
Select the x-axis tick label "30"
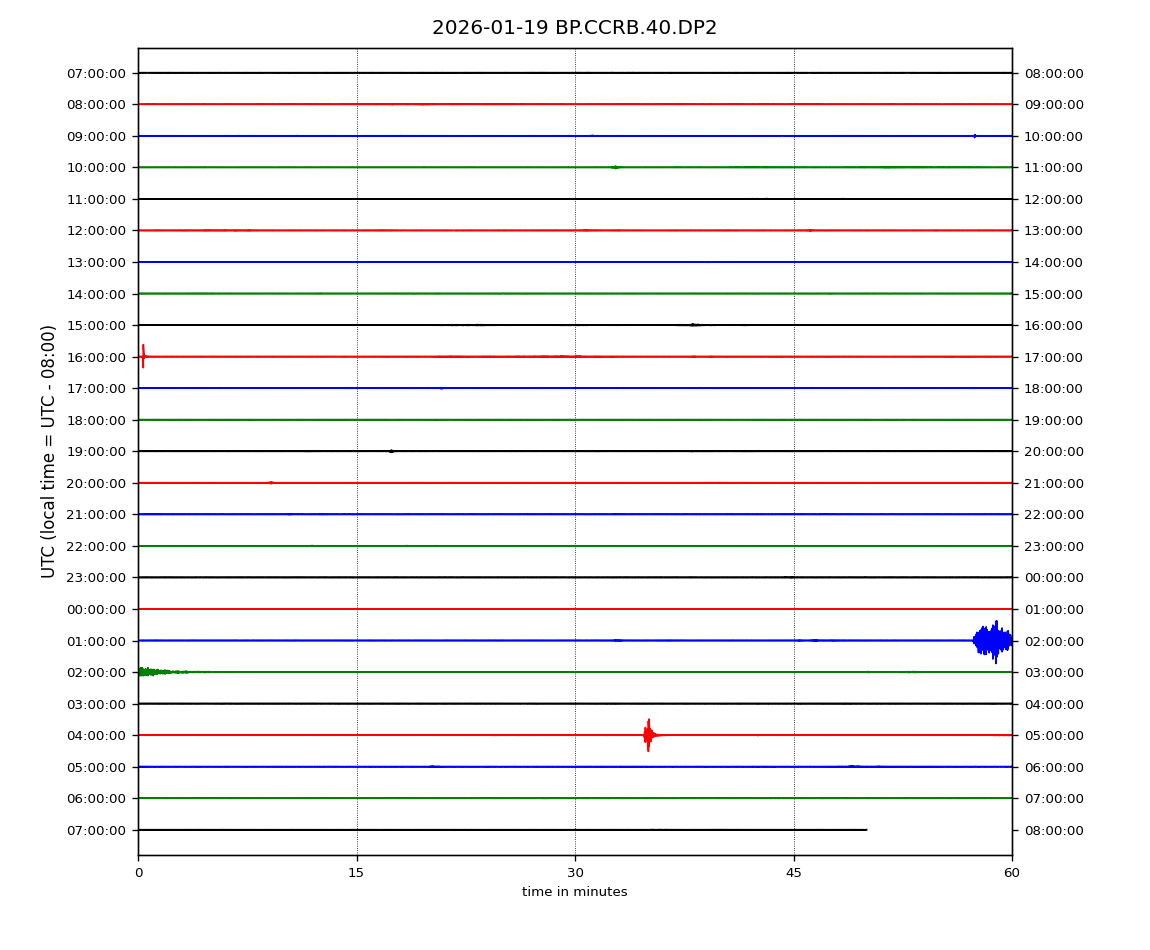575,873
